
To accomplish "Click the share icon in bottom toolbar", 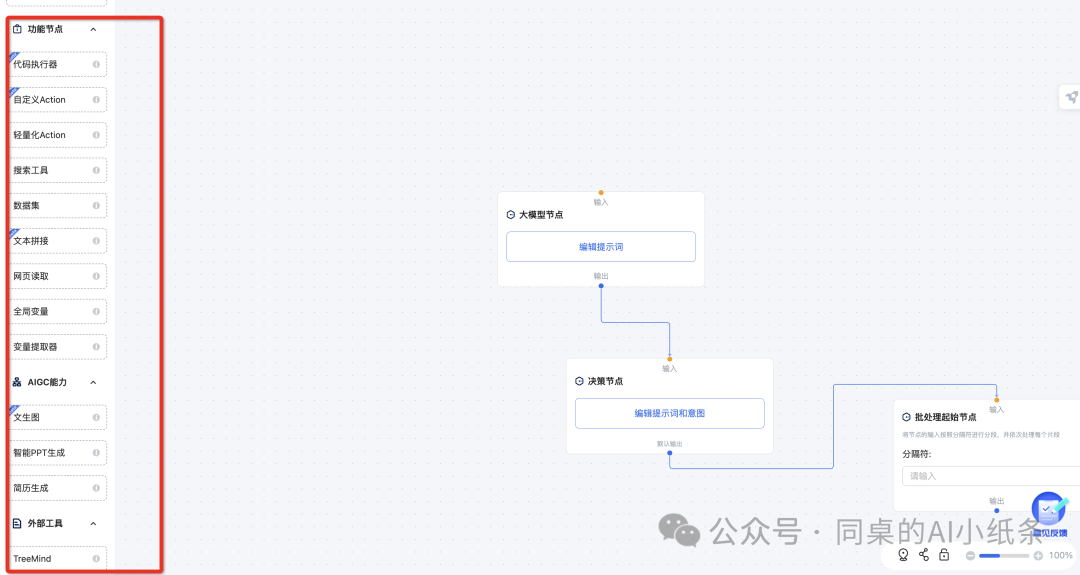I will (924, 555).
